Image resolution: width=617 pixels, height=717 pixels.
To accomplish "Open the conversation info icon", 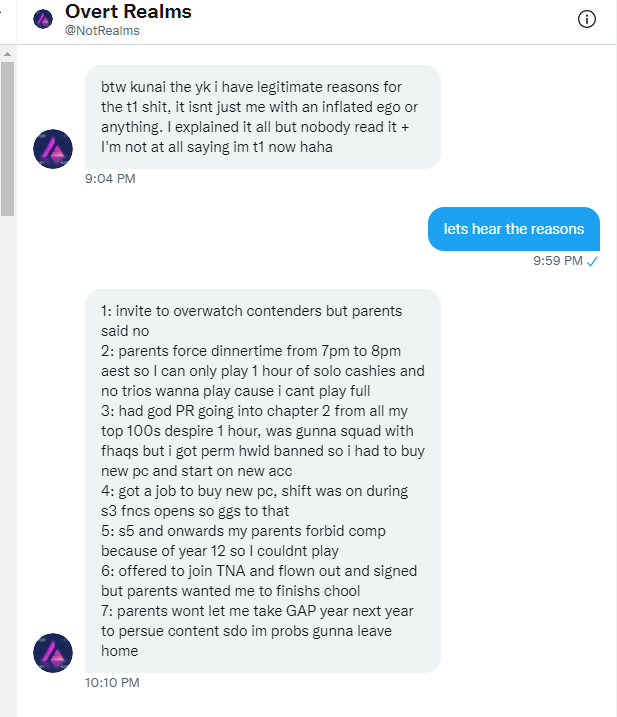I will tap(587, 19).
